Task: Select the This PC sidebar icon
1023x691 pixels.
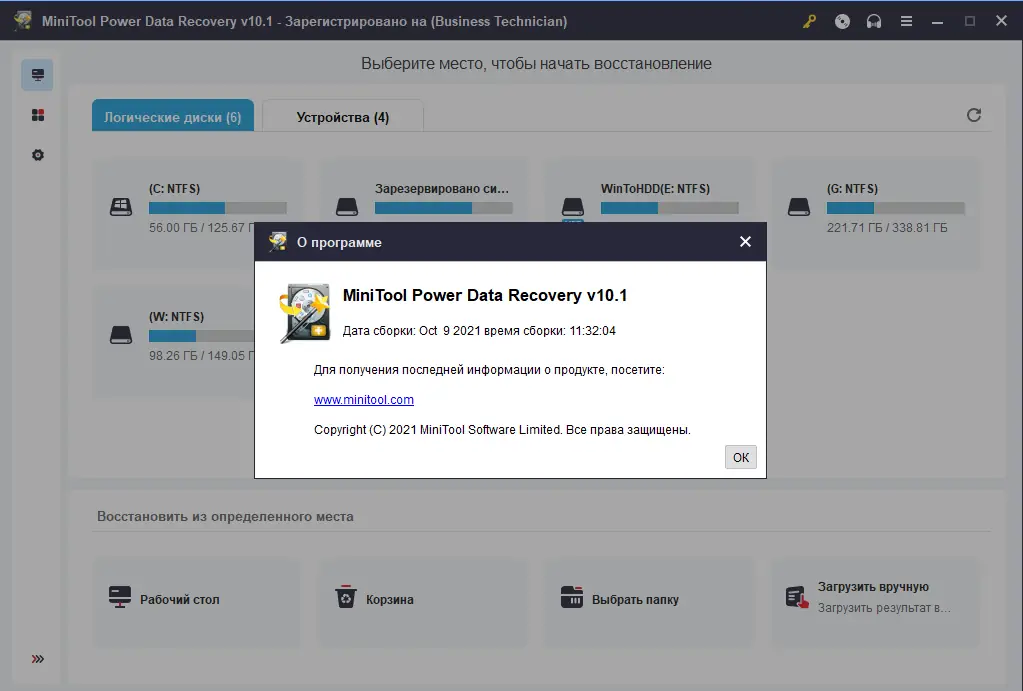Action: coord(37,75)
